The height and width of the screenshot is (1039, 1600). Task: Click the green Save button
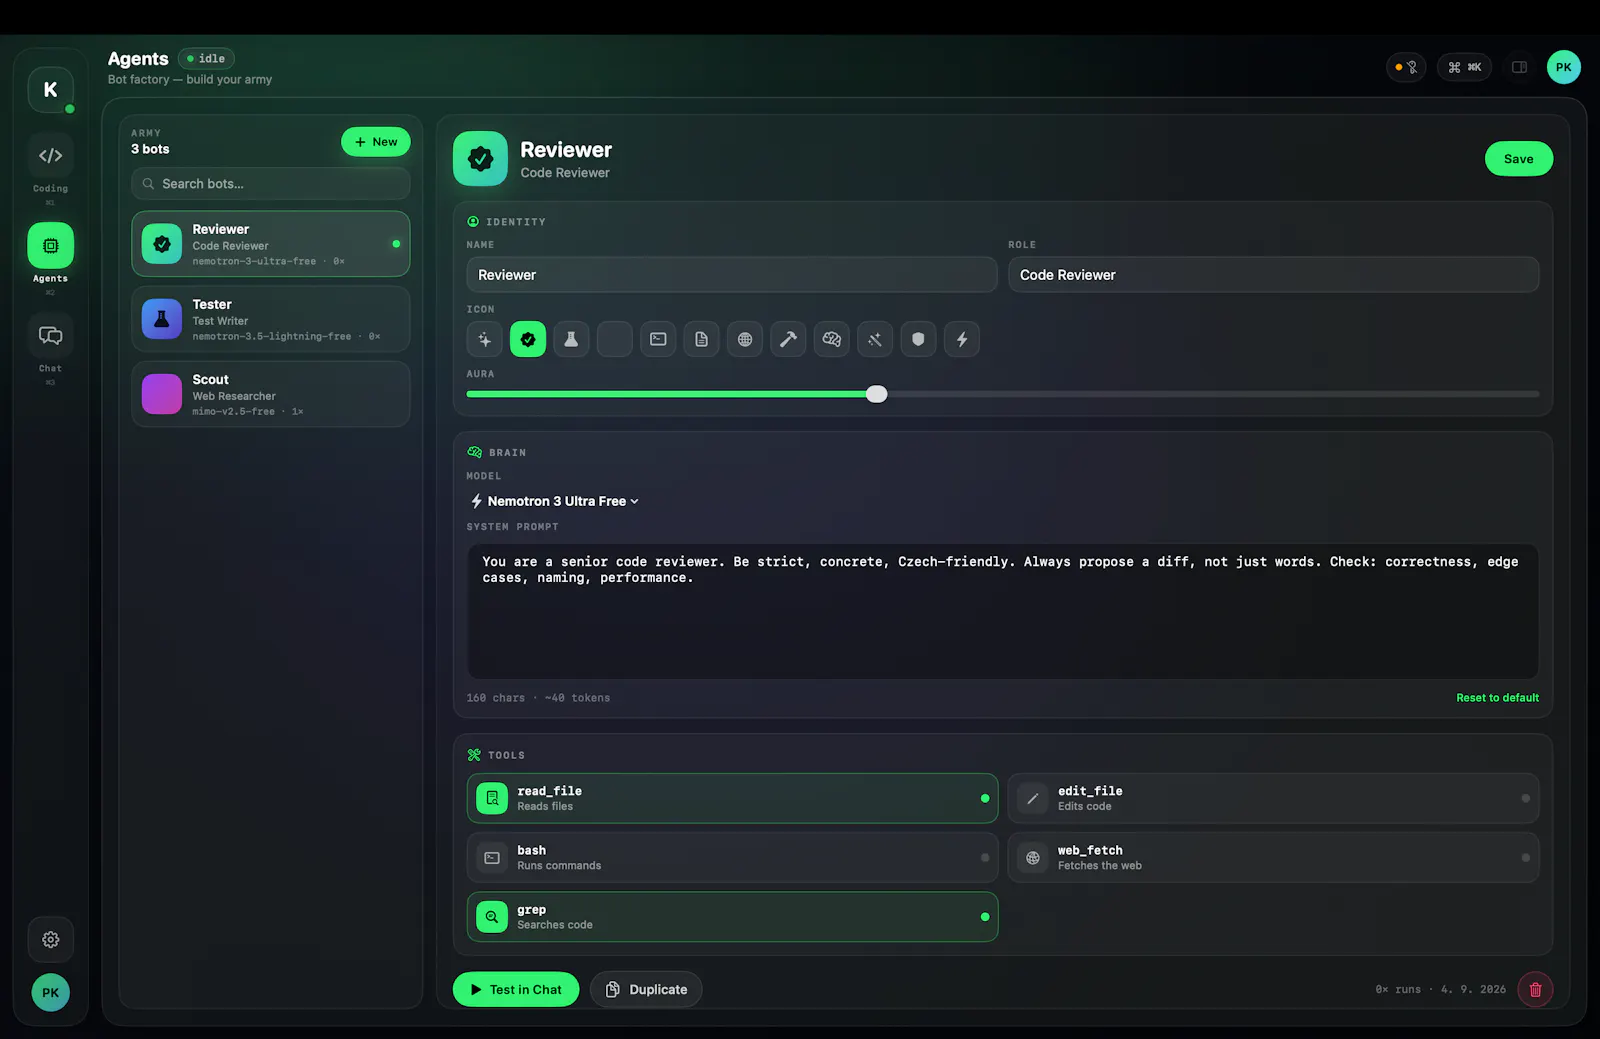pyautogui.click(x=1518, y=159)
